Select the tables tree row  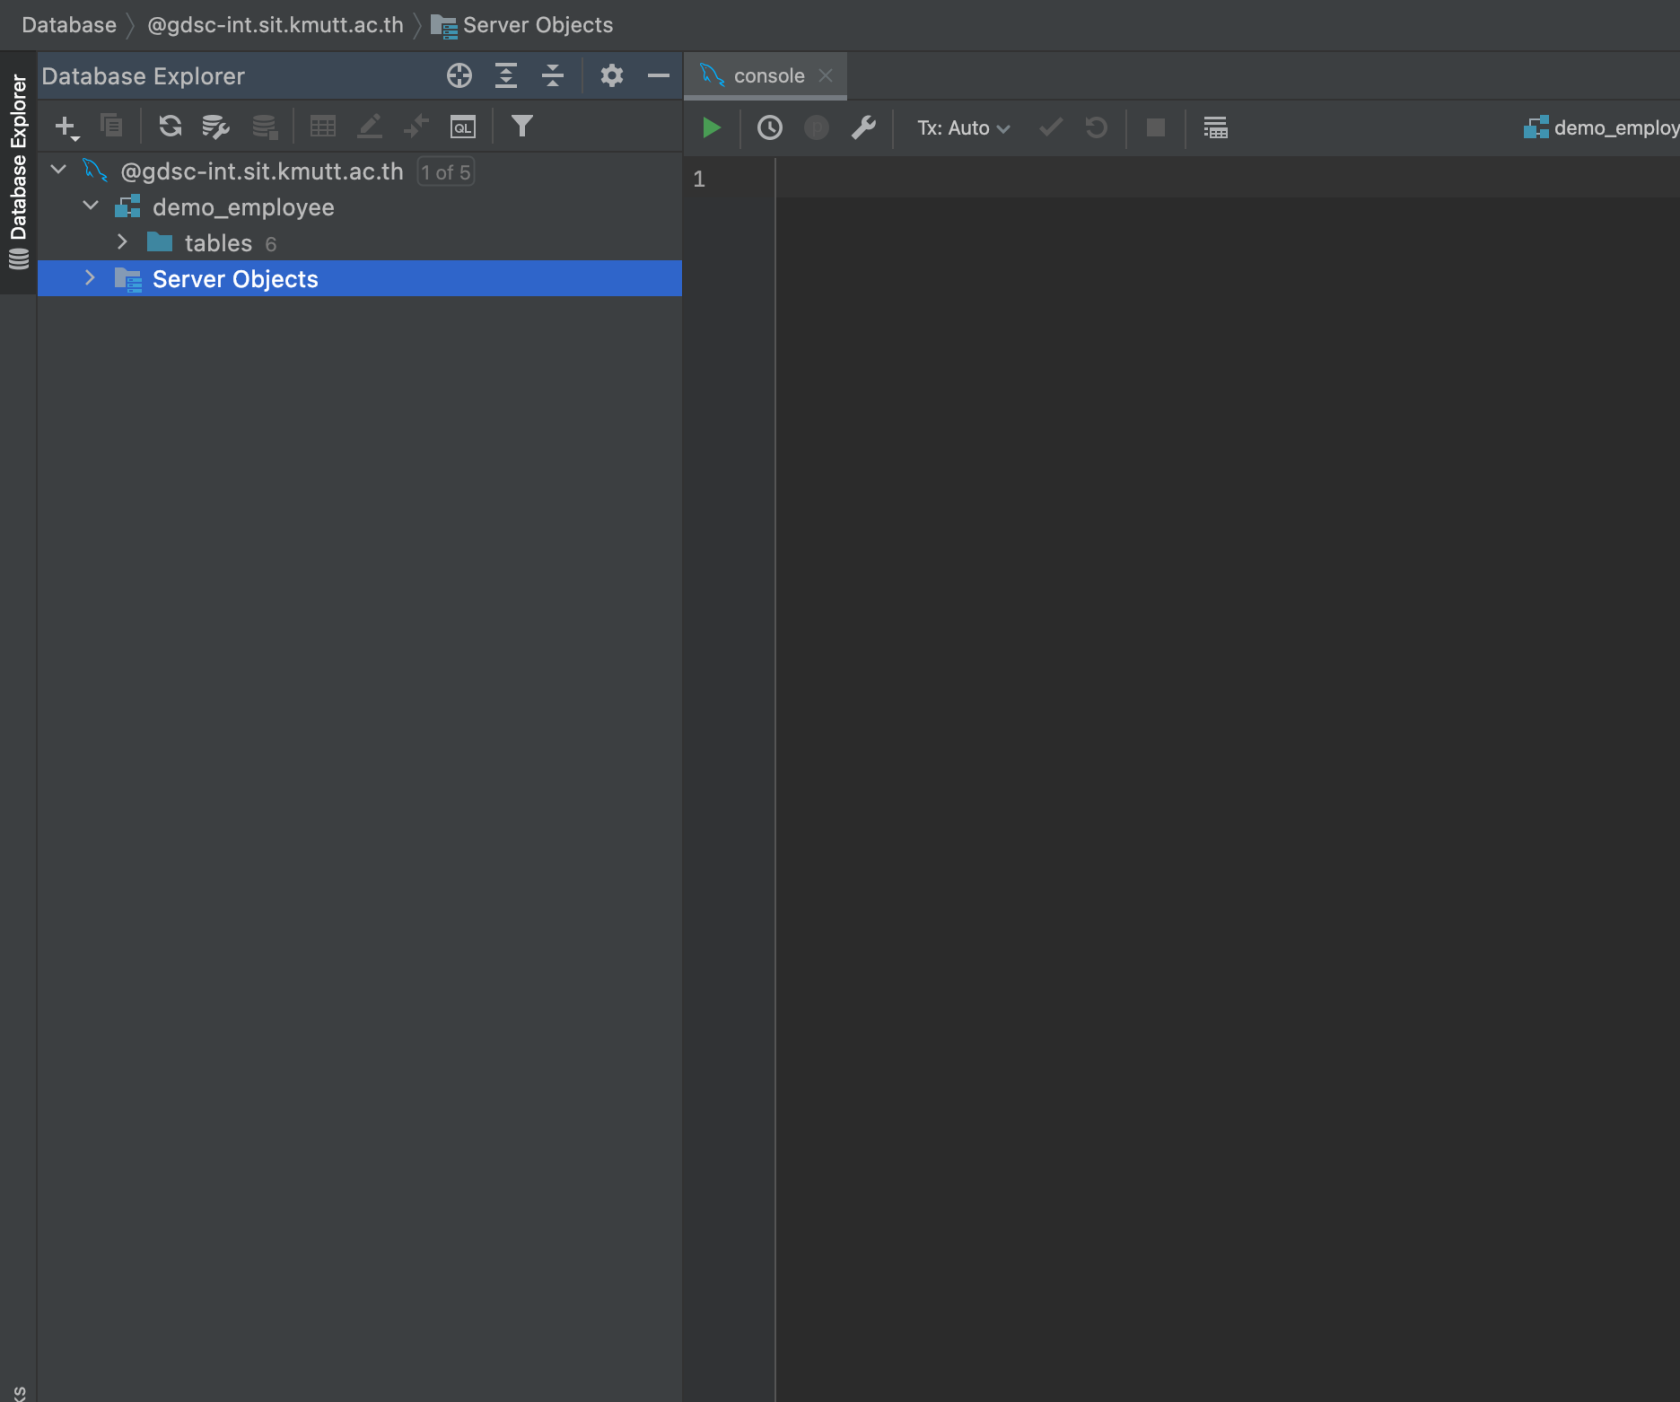tap(360, 243)
